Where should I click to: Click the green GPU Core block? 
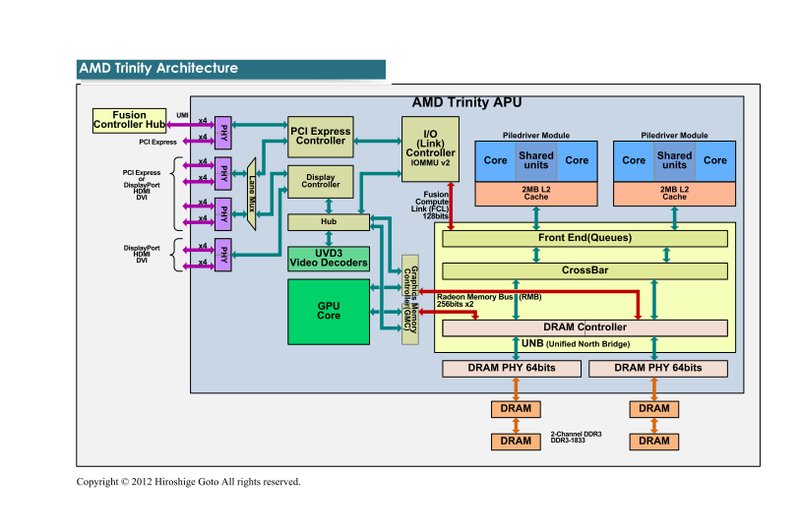click(328, 311)
